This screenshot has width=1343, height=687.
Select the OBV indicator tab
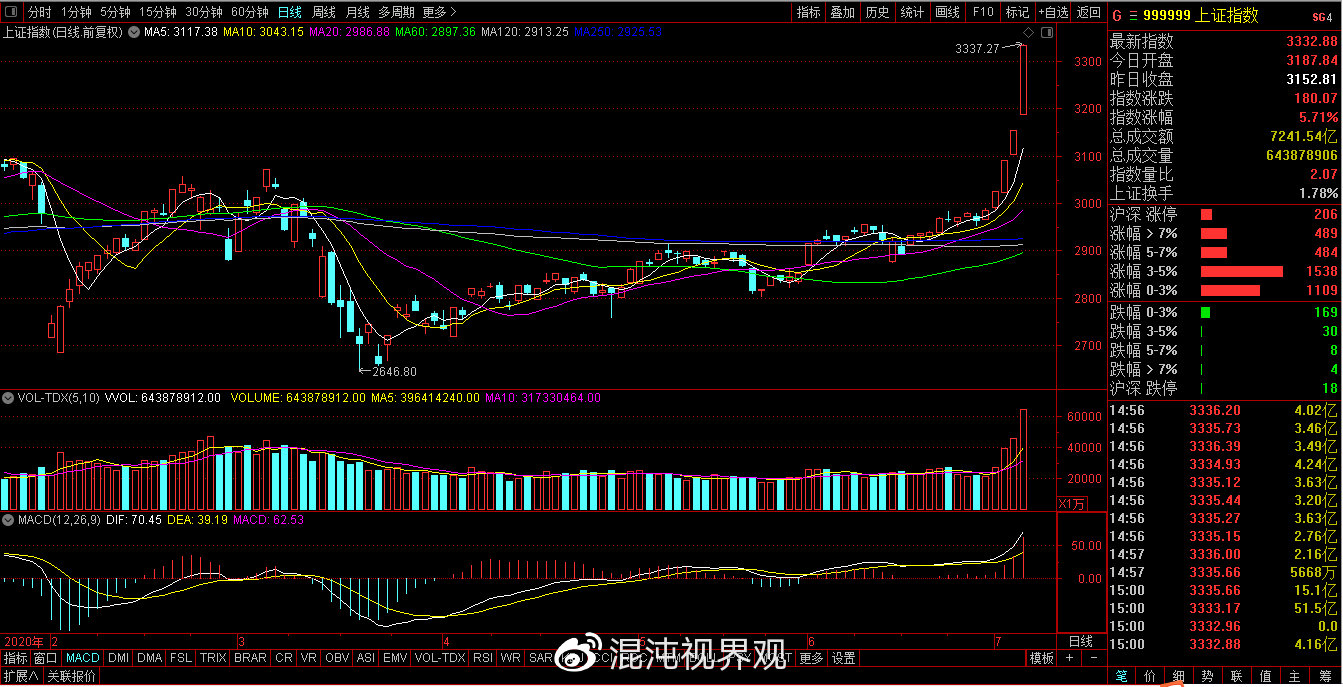pos(338,658)
